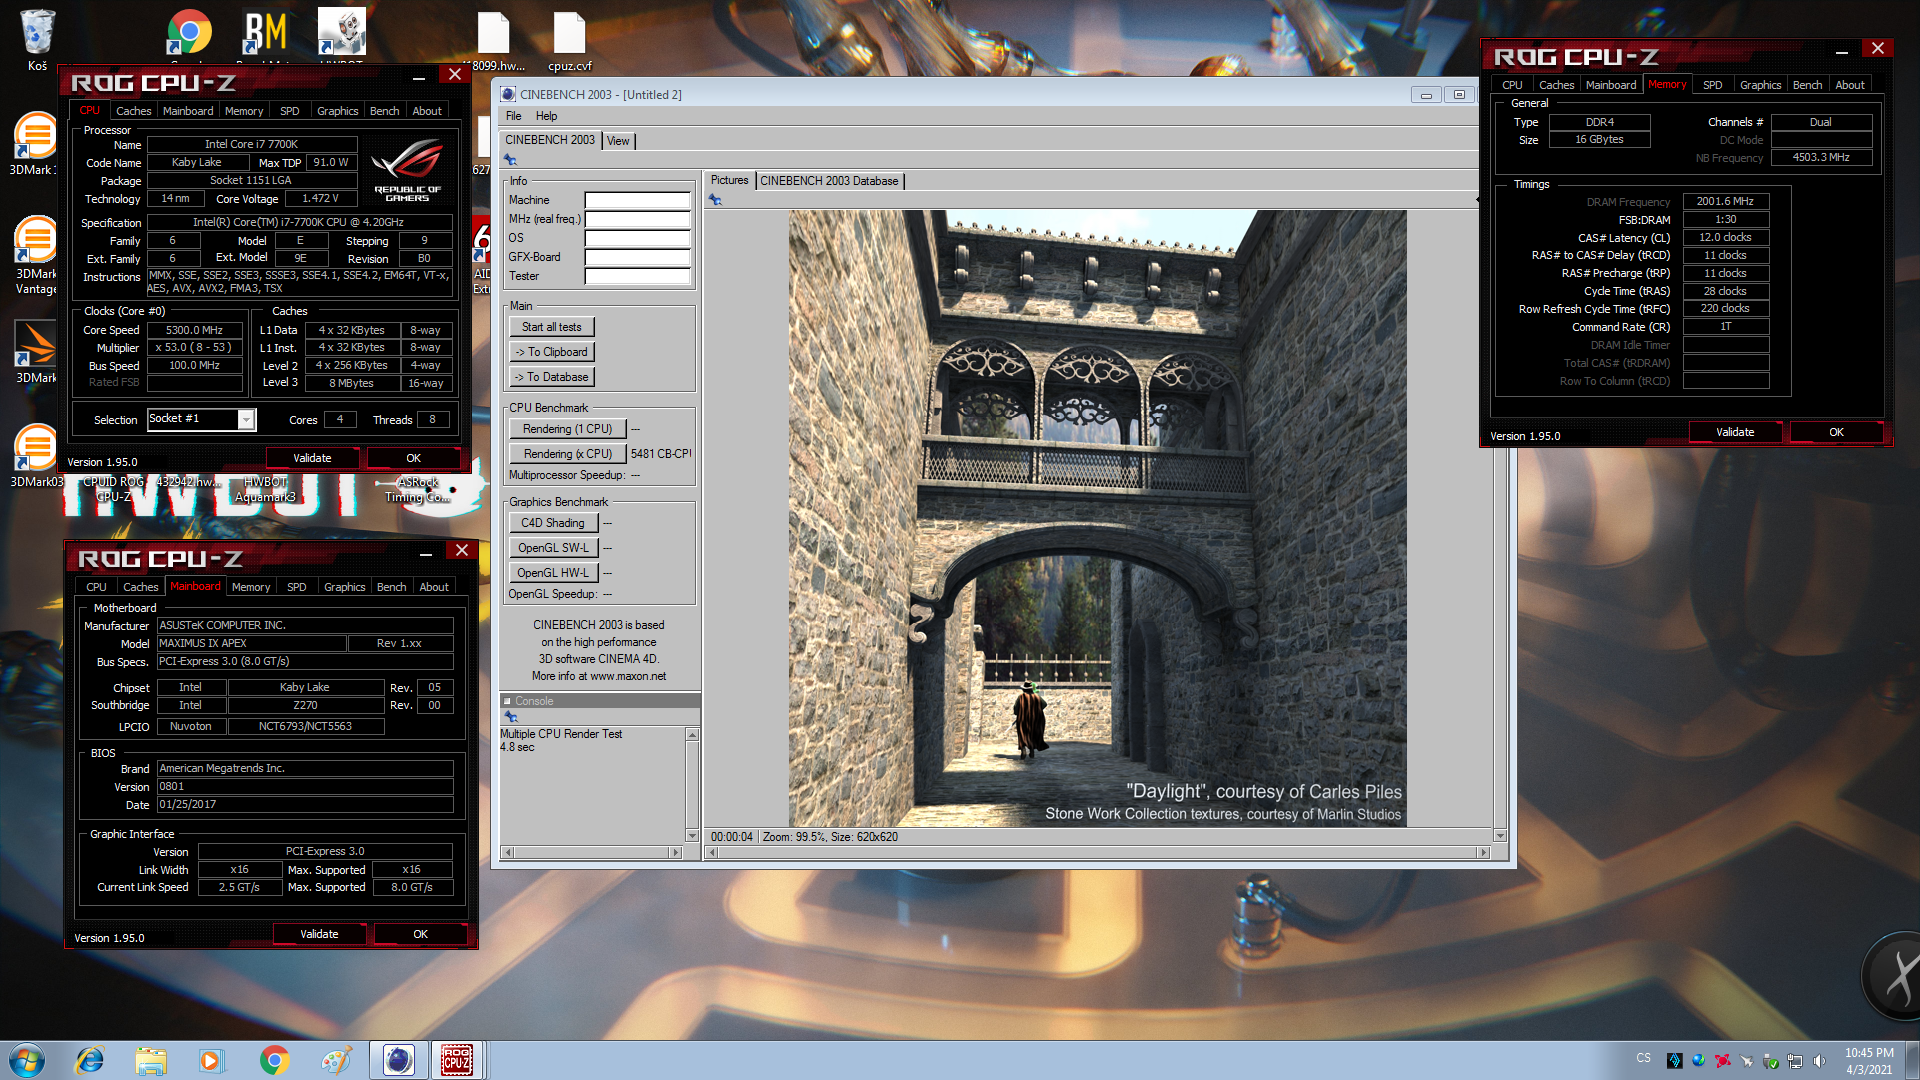Image resolution: width=1920 pixels, height=1080 pixels.
Task: Open the network connection tray icon
Action: [x=1795, y=1061]
